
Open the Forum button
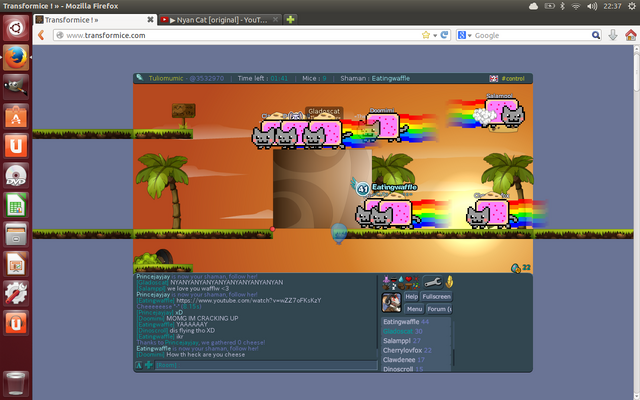439,309
